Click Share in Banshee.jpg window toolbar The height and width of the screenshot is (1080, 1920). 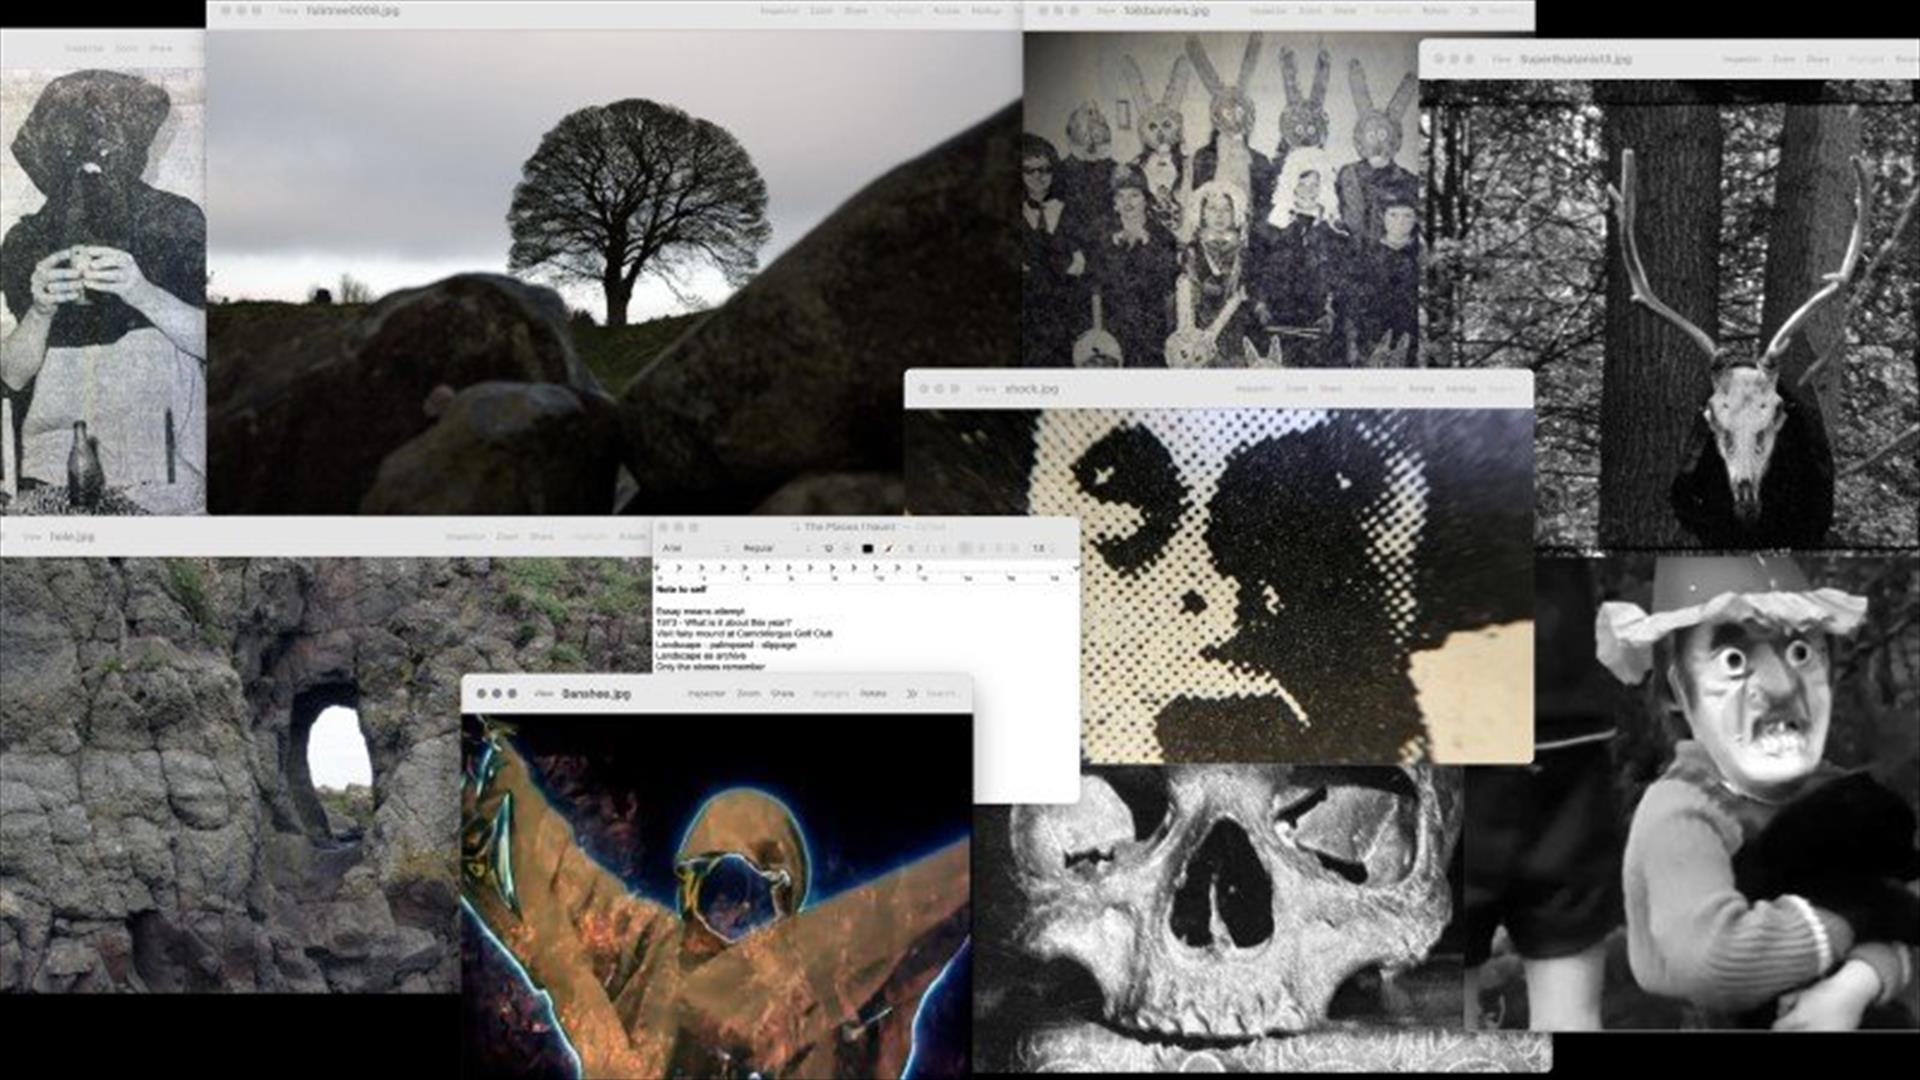782,693
